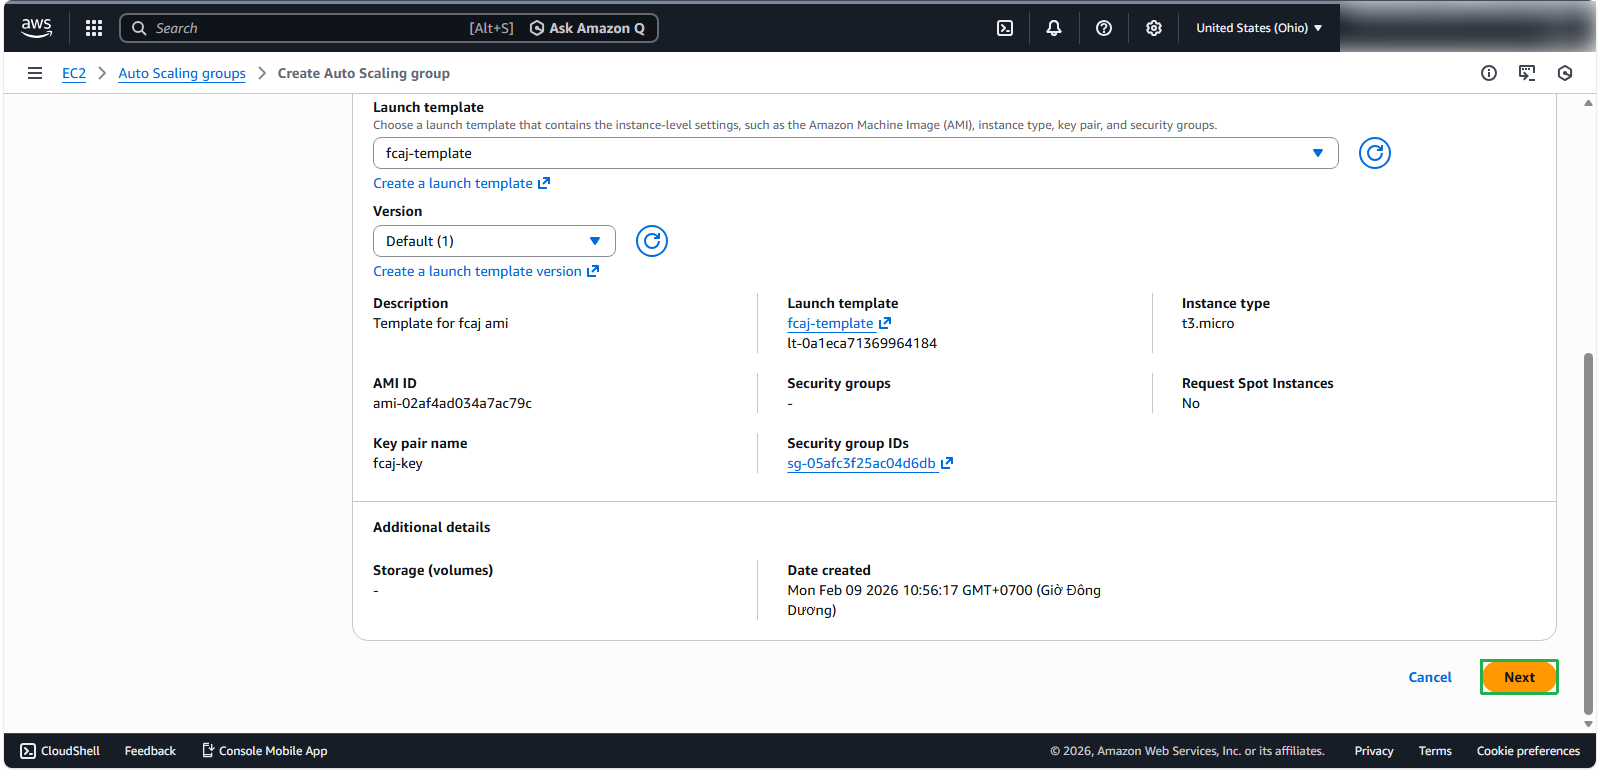Click the magnifier icon in search bar
The width and height of the screenshot is (1600, 772).
[139, 28]
